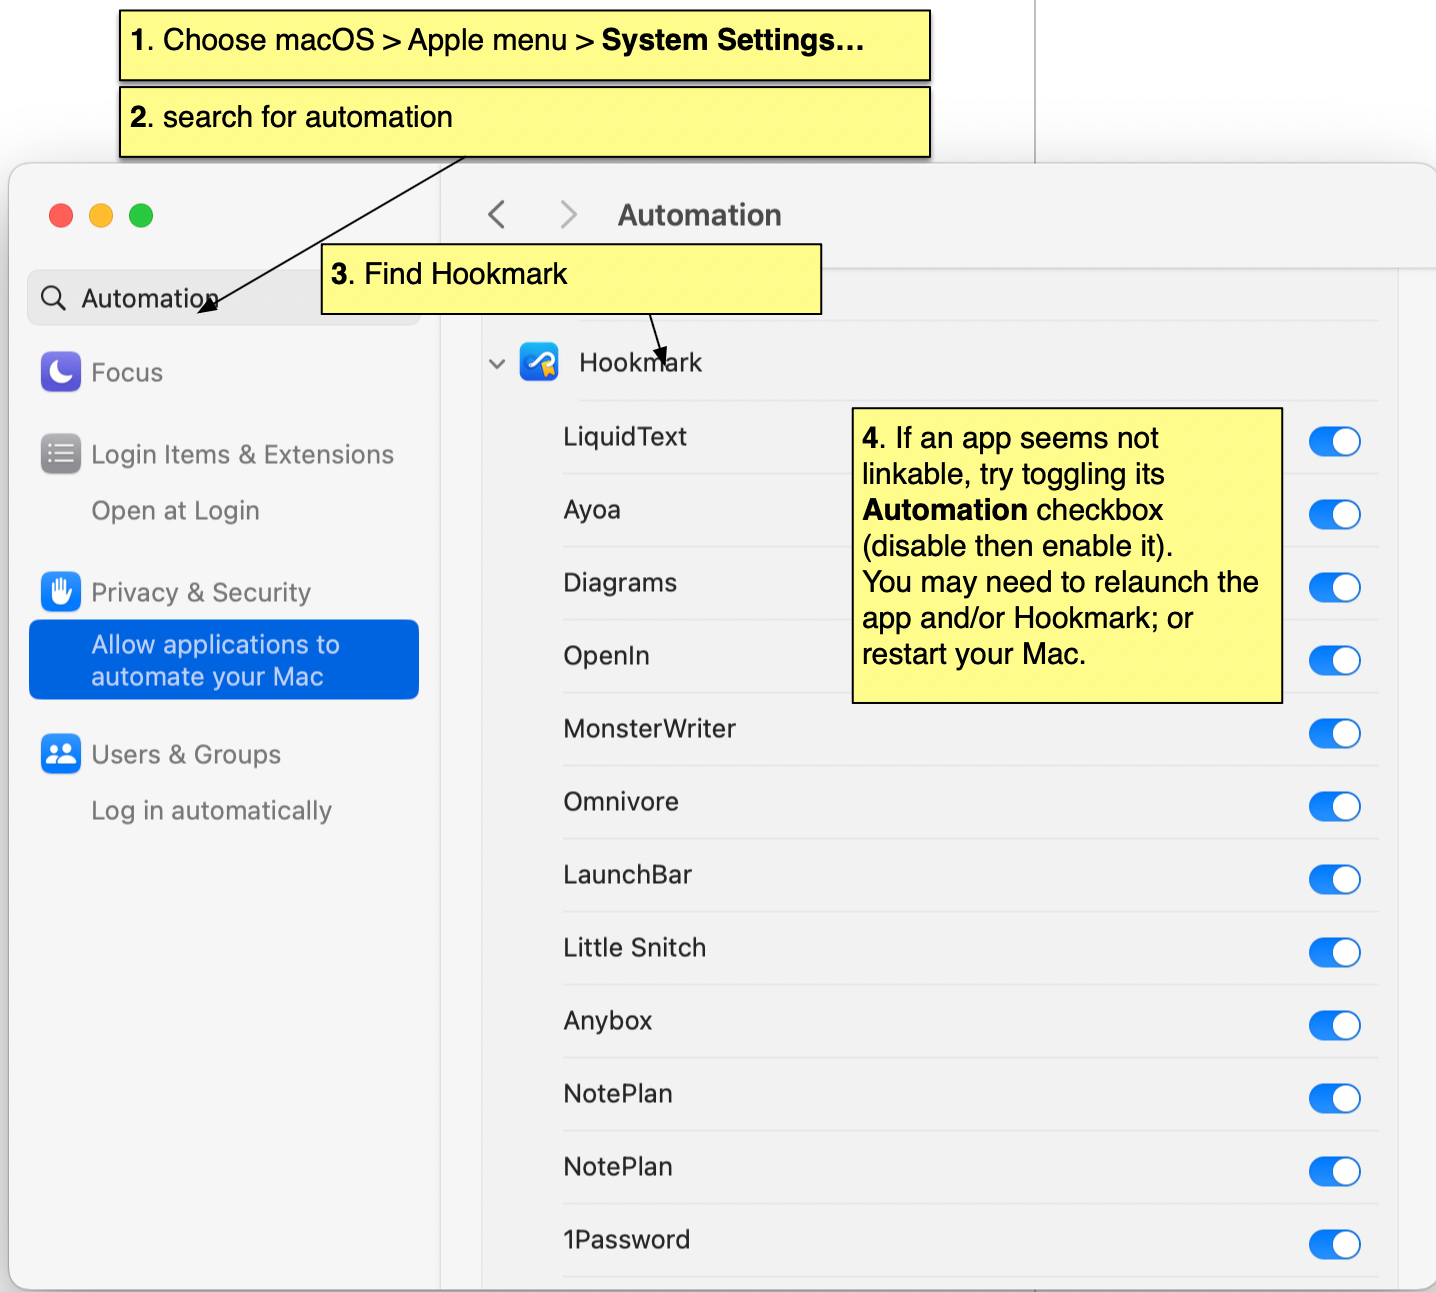Click the Users & Groups icon

pos(61,754)
